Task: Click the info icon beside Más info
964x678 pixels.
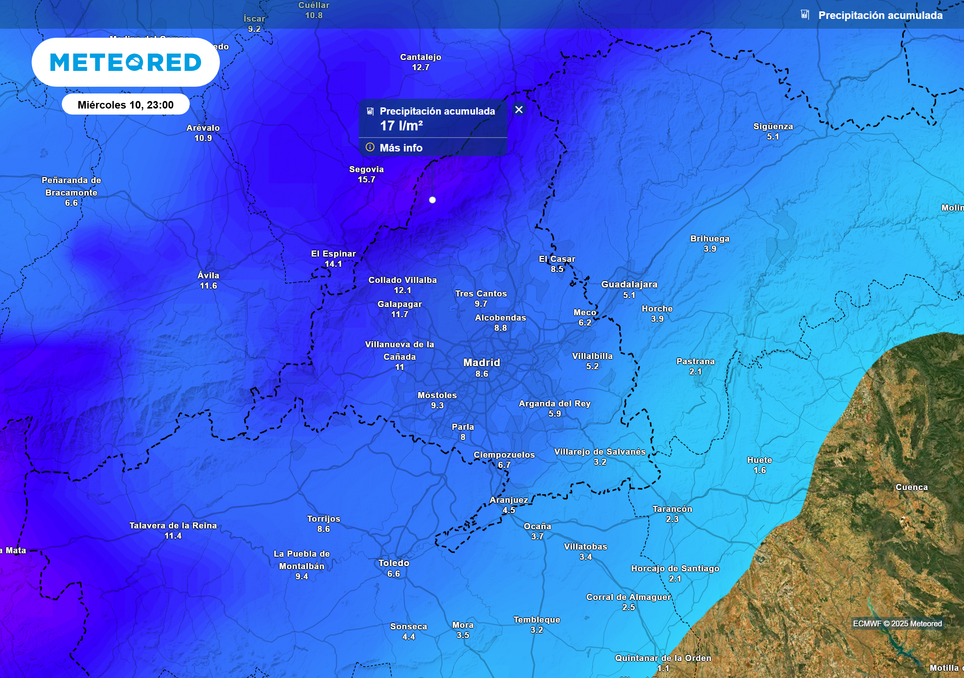Action: click(370, 147)
